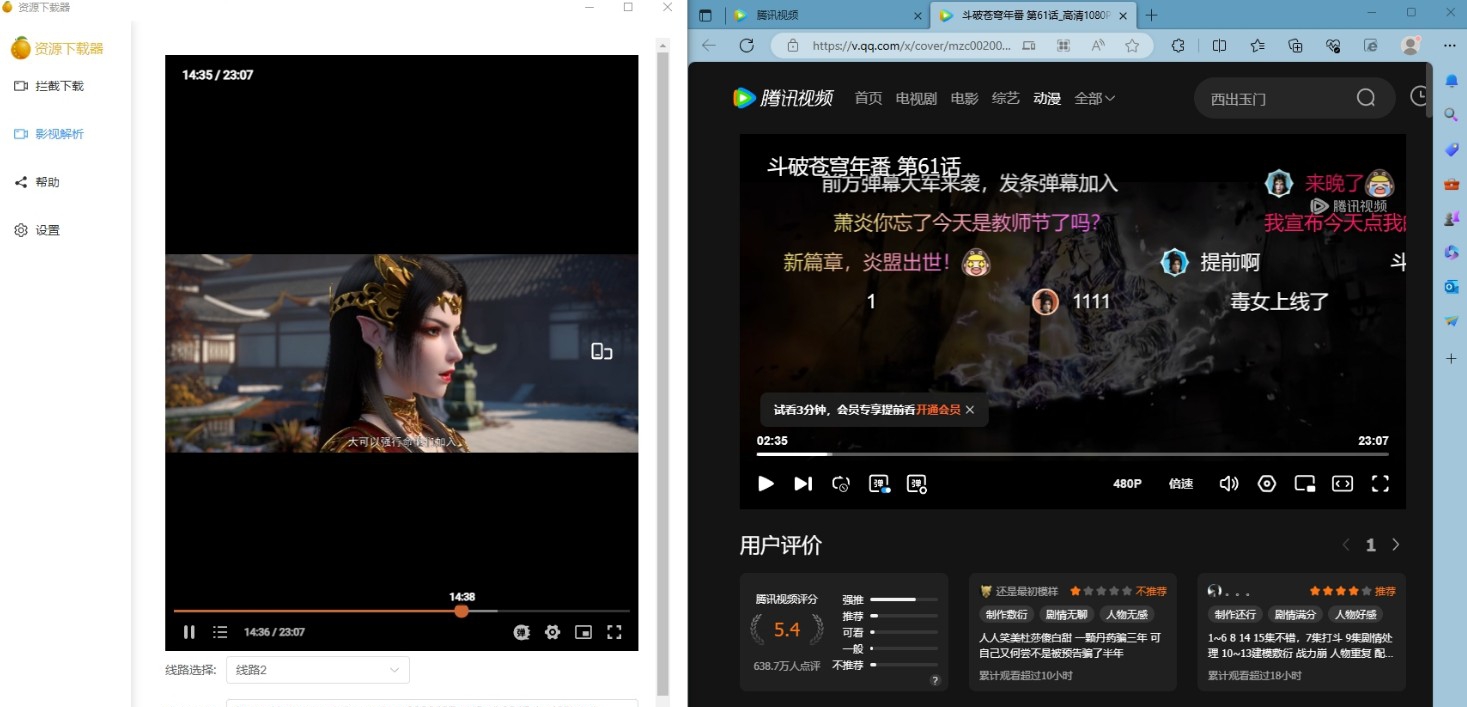Pause the video in 资源下载器 player

(189, 632)
